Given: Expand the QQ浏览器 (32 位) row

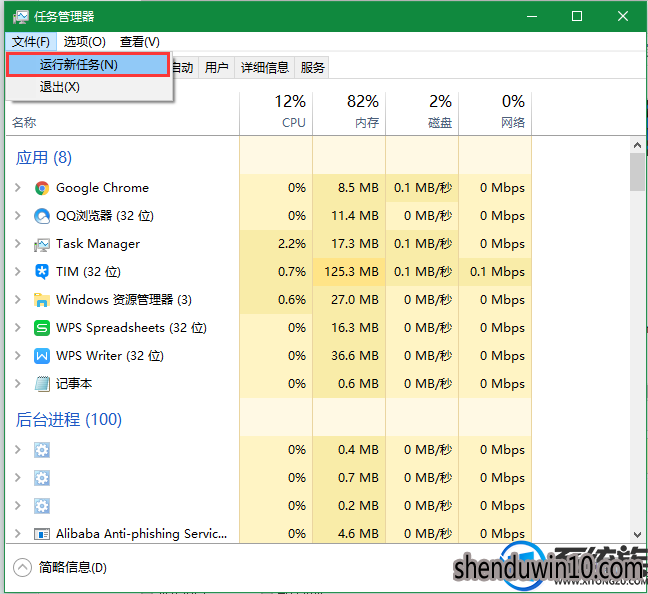Looking at the screenshot, I should (x=17, y=215).
